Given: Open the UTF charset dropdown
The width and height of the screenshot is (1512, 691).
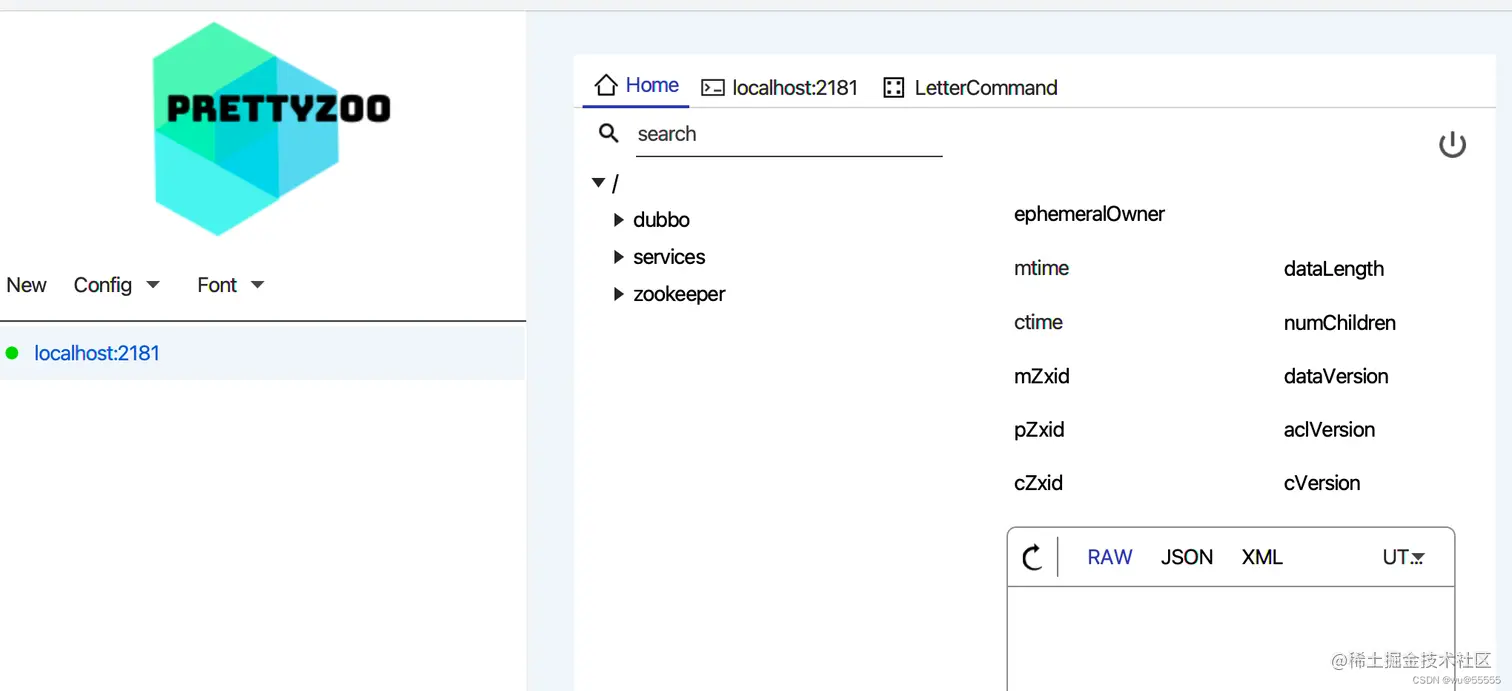Looking at the screenshot, I should coord(1403,557).
